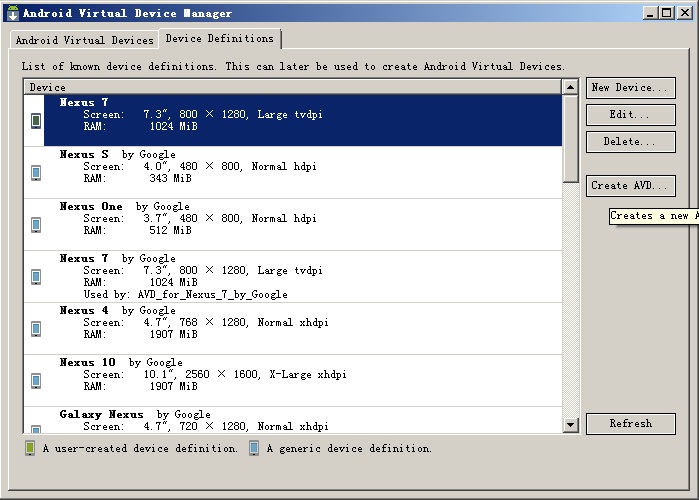This screenshot has width=699, height=500.
Task: Click 'A generic device definition.' legend text
Action: click(349, 448)
